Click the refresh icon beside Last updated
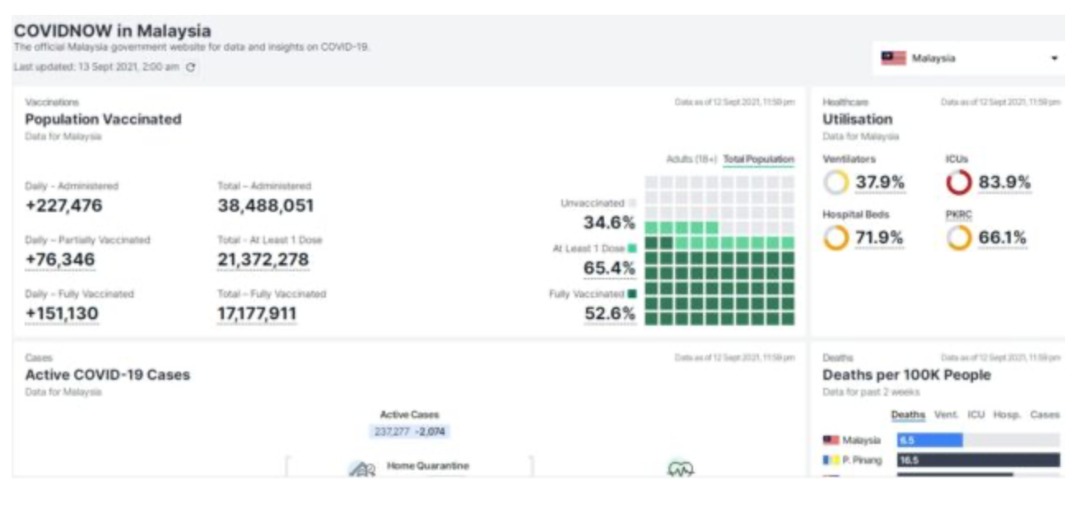The width and height of the screenshot is (1080, 508). pyautogui.click(x=191, y=67)
